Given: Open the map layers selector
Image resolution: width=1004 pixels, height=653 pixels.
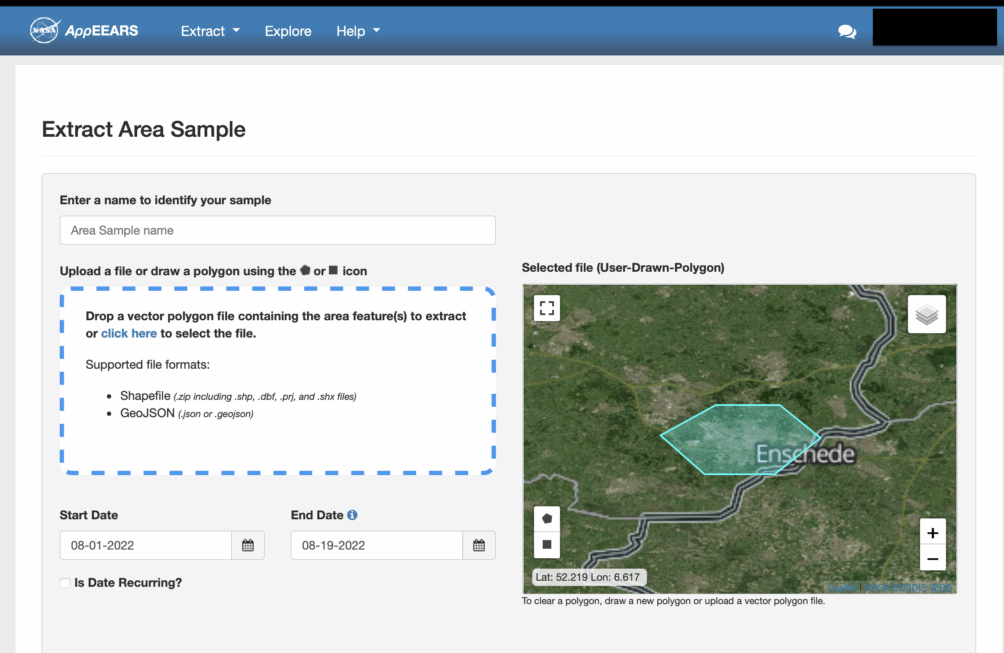Looking at the screenshot, I should tap(927, 315).
